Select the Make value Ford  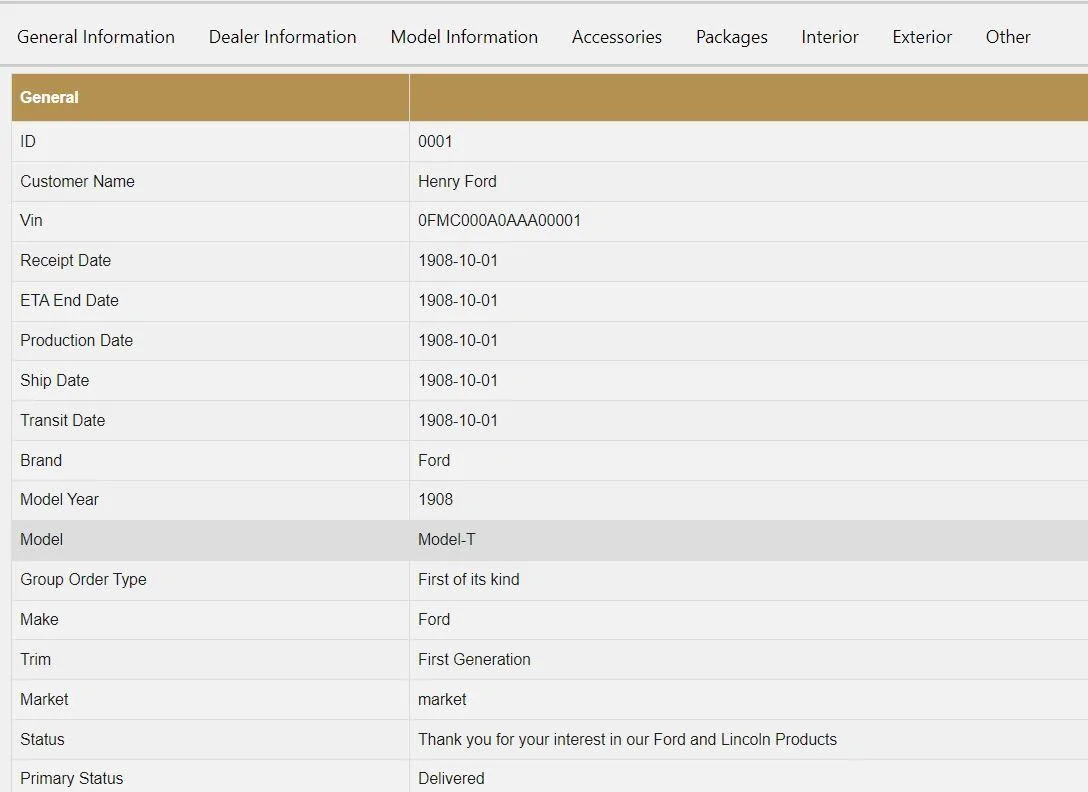(434, 620)
